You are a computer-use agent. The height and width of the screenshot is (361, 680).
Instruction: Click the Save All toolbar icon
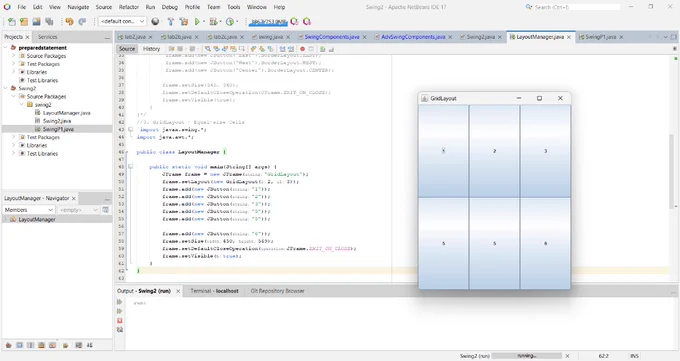pos(49,21)
